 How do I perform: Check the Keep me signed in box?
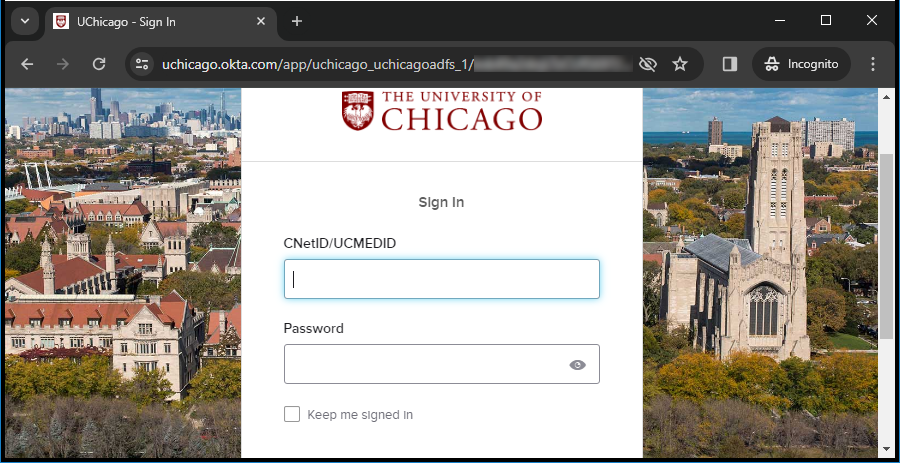pyautogui.click(x=292, y=414)
